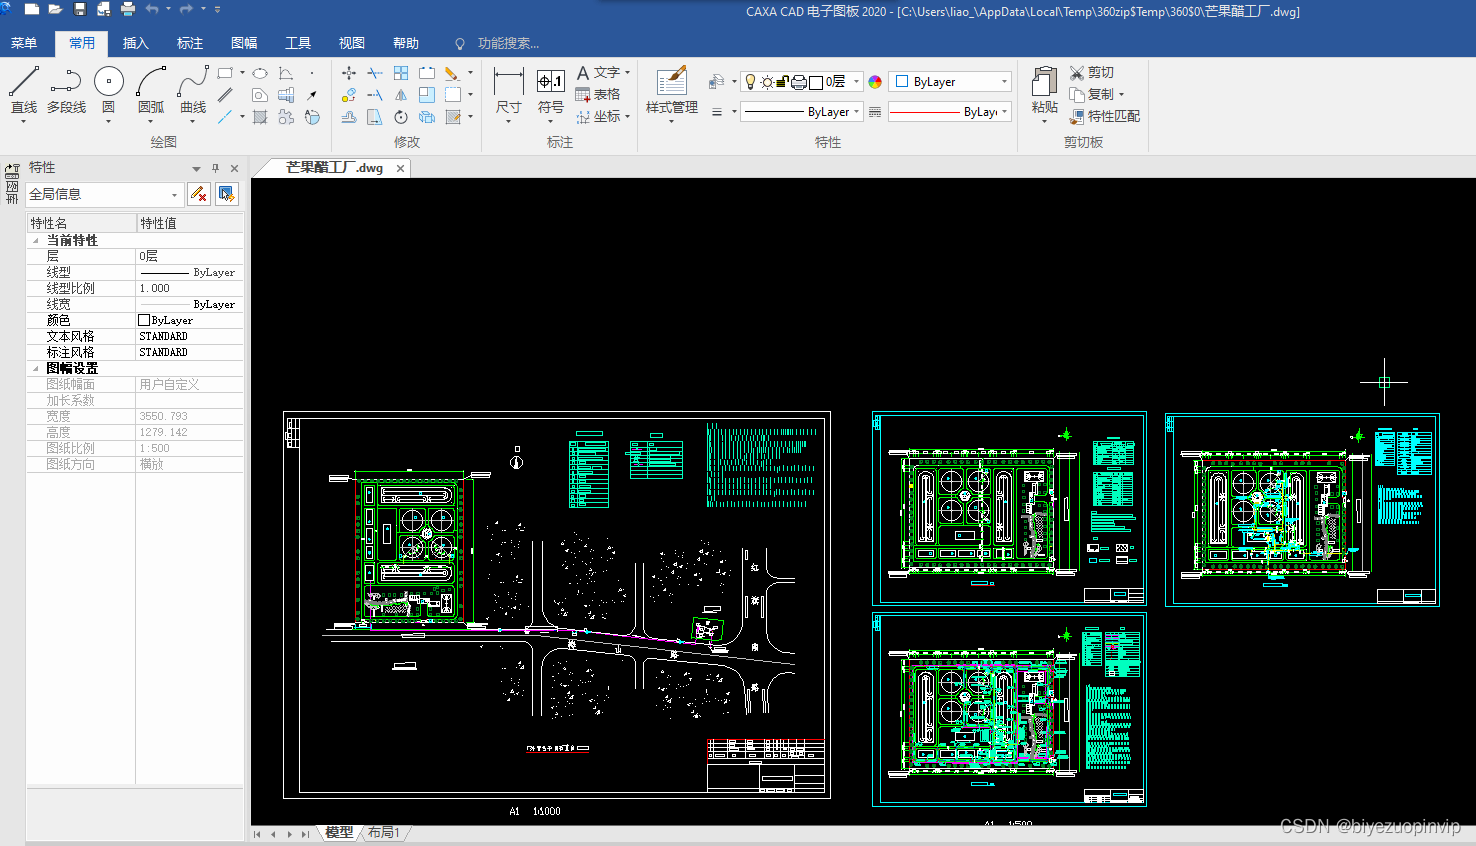The height and width of the screenshot is (846, 1476).
Task: Click the hatch fill tool icon
Action: 260,117
